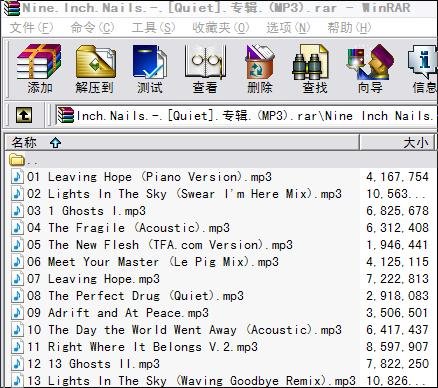Click size value 7,822,250

click(397, 364)
